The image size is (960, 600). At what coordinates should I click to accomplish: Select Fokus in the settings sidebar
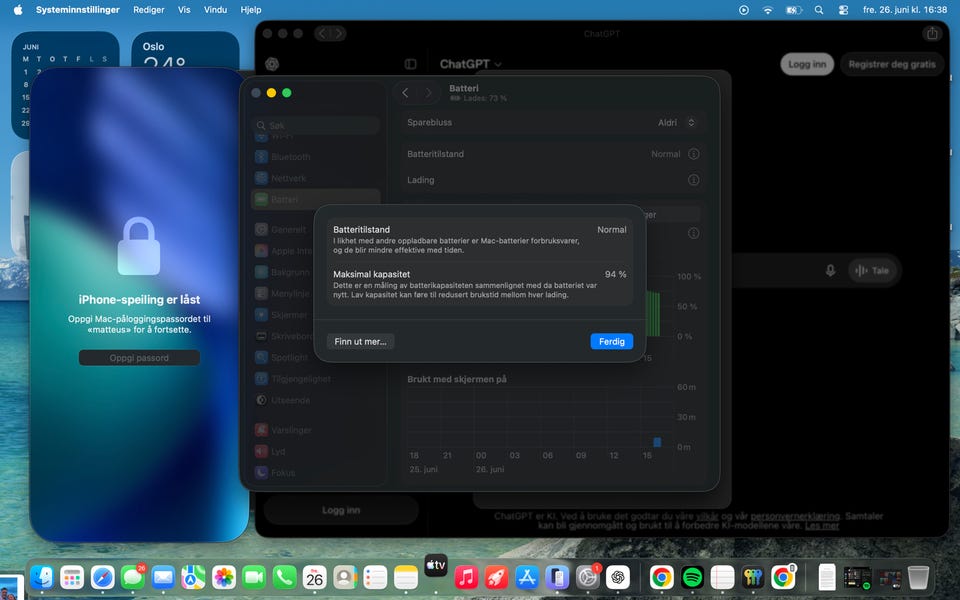pyautogui.click(x=316, y=473)
